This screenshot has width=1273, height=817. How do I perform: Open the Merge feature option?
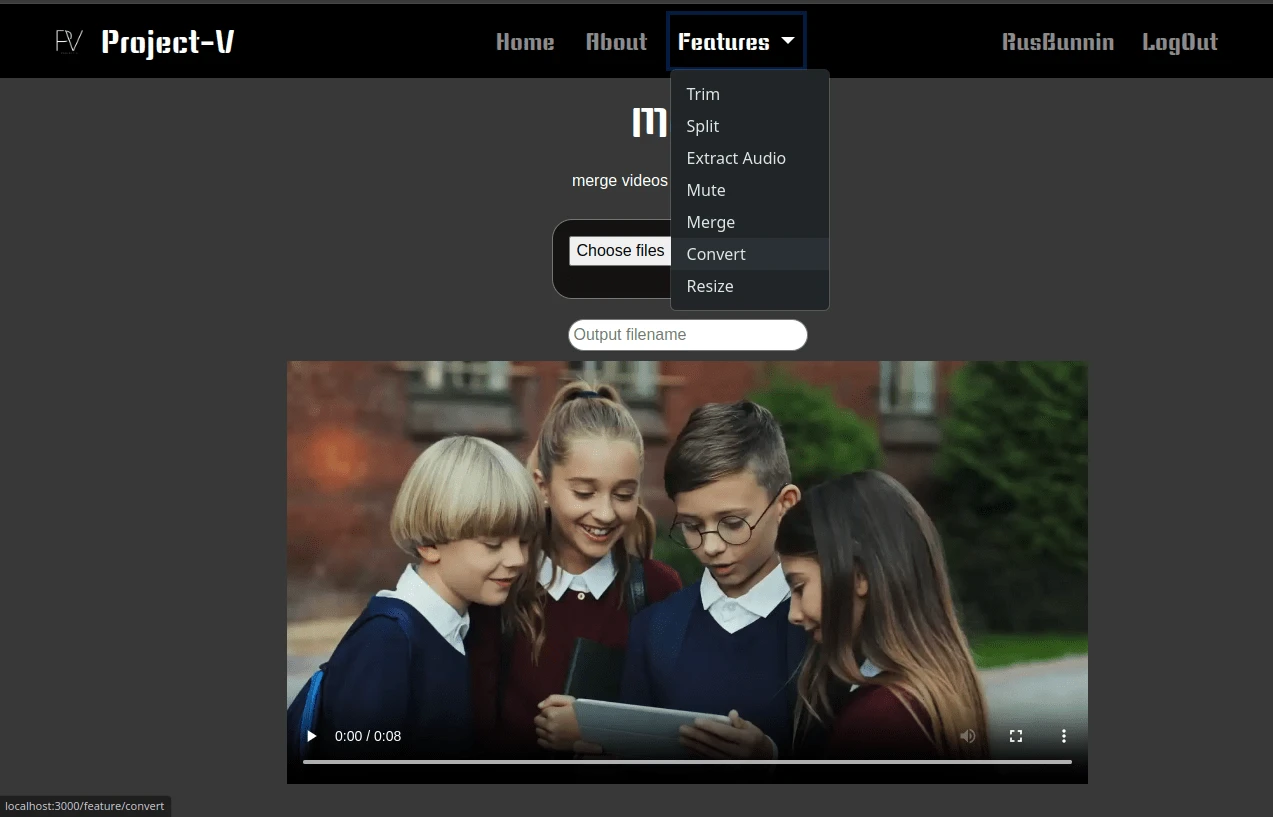coord(750,222)
